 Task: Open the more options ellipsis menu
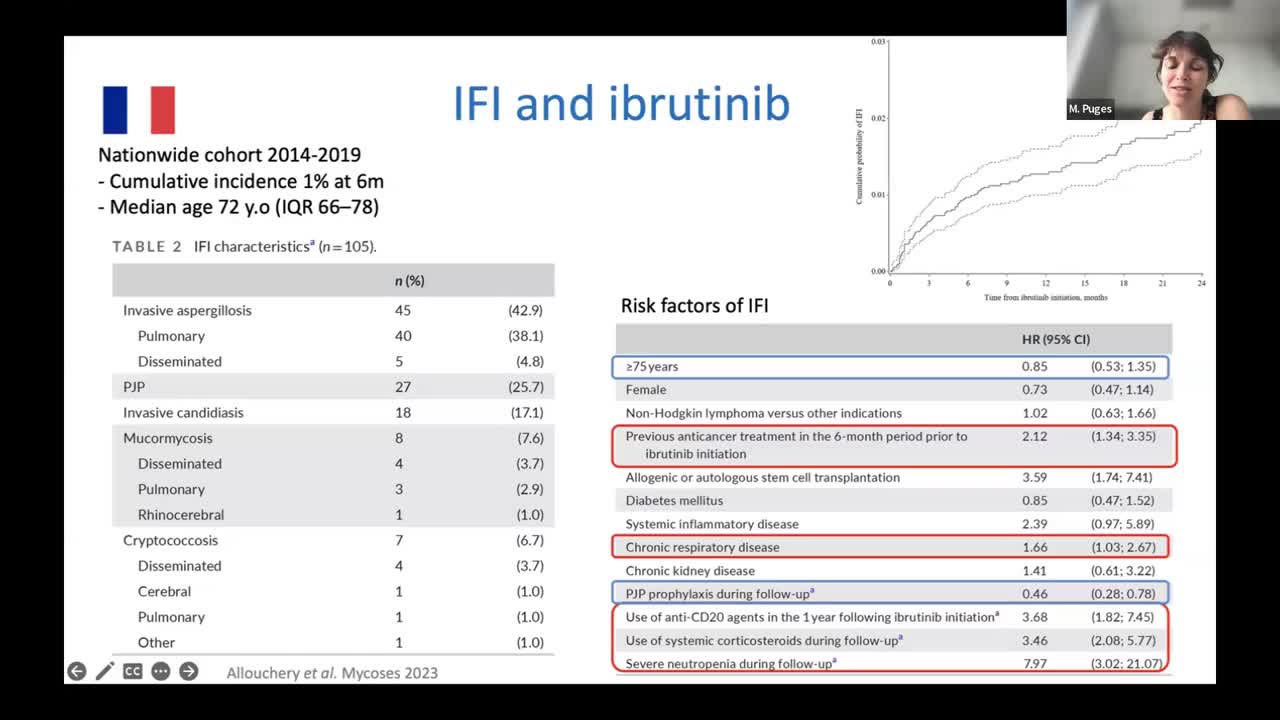tap(161, 672)
